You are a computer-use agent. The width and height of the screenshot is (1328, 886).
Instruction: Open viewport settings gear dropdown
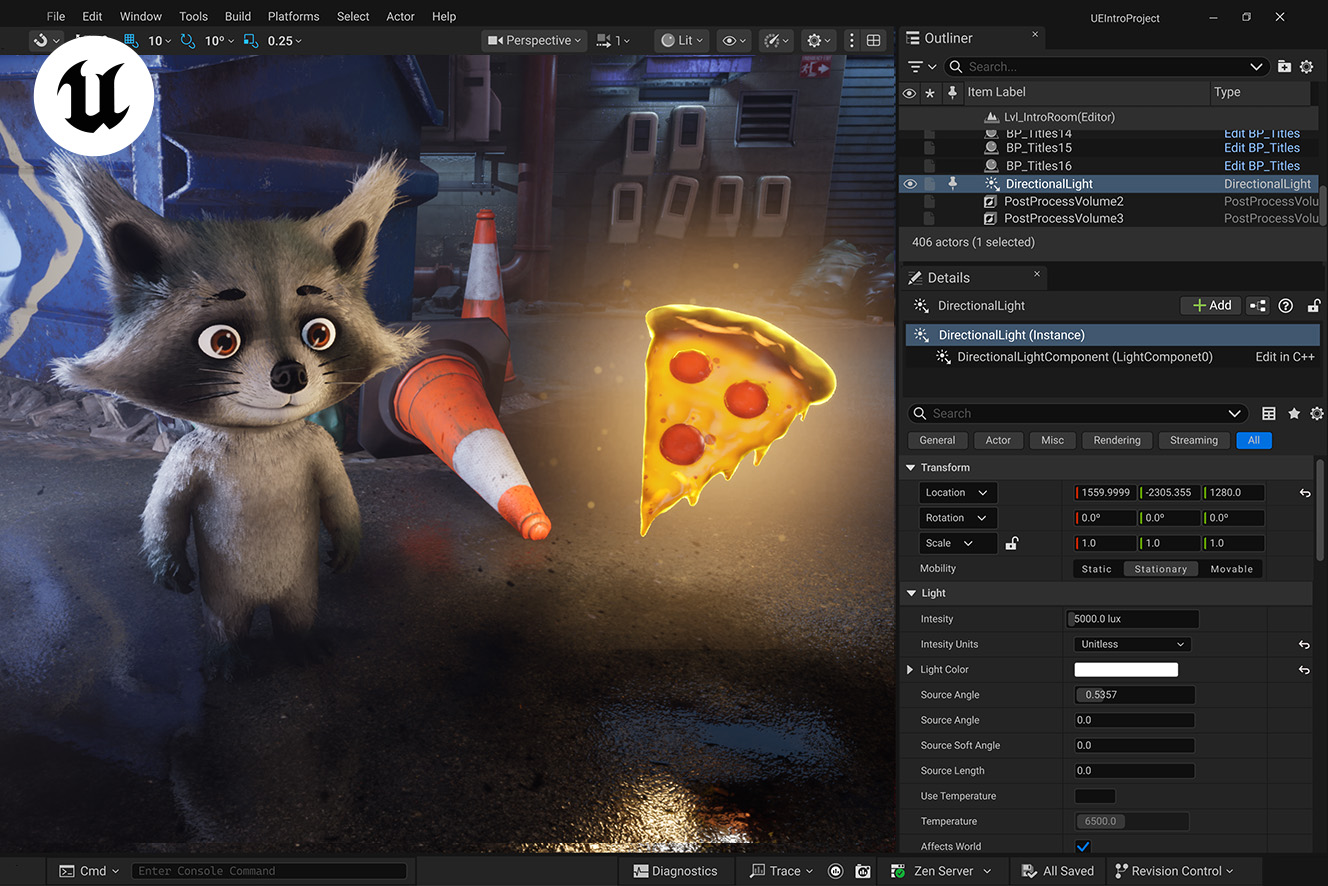(x=819, y=41)
